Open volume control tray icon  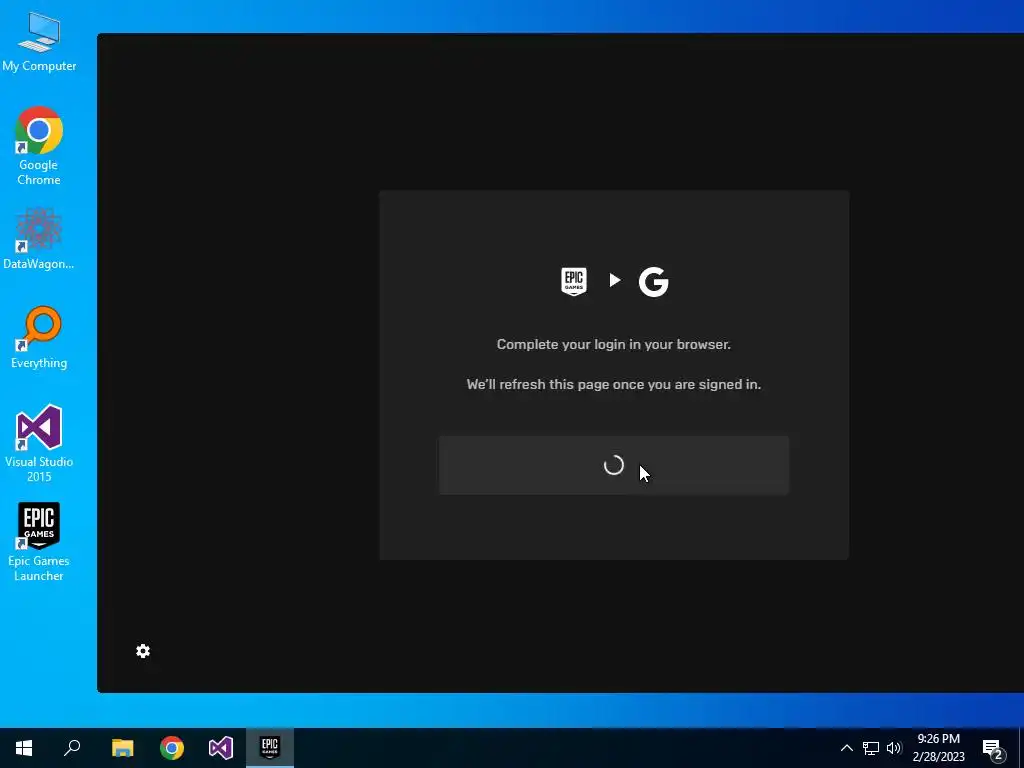894,748
